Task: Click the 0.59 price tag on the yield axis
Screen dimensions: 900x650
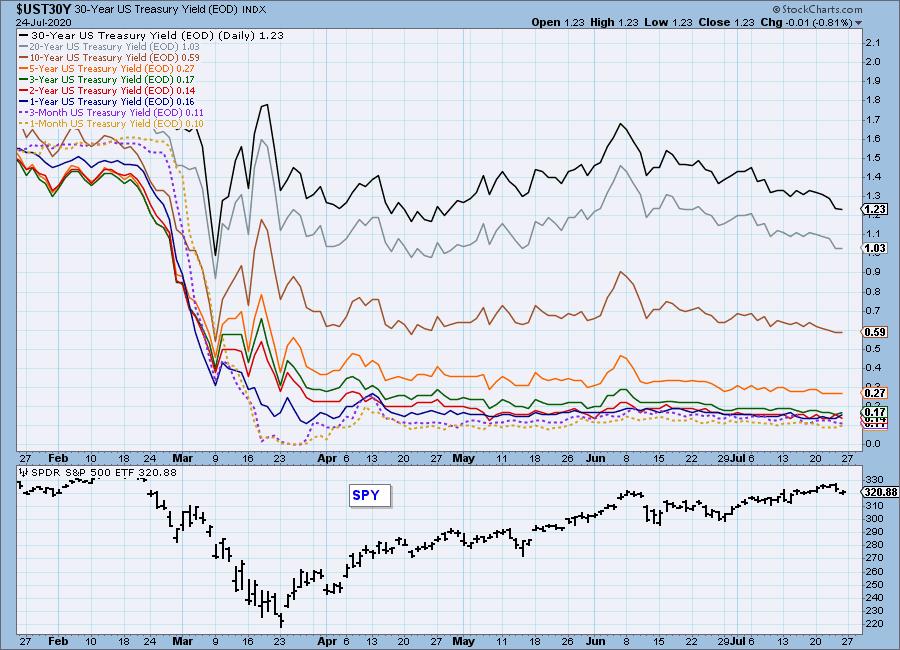Action: pyautogui.click(x=875, y=332)
